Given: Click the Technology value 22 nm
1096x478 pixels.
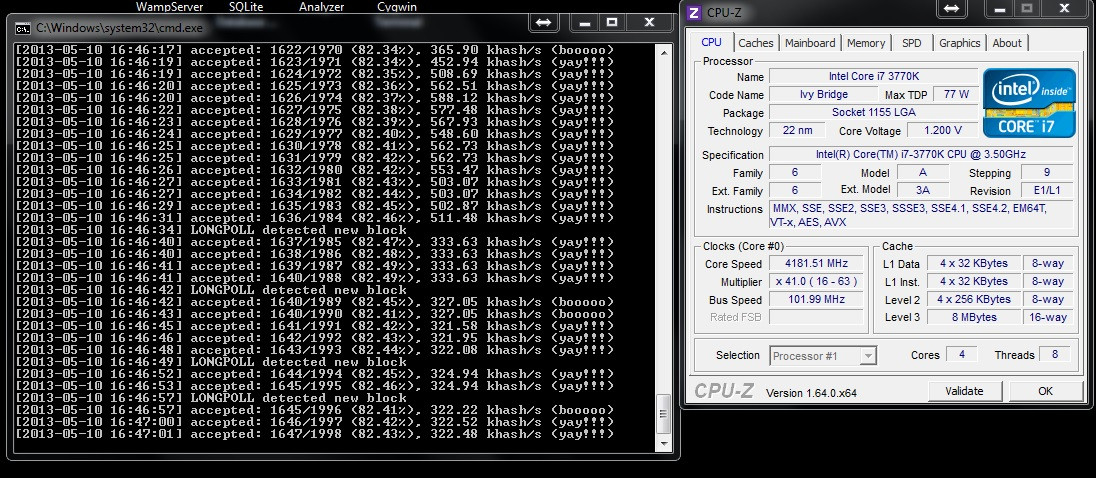Looking at the screenshot, I should [797, 131].
